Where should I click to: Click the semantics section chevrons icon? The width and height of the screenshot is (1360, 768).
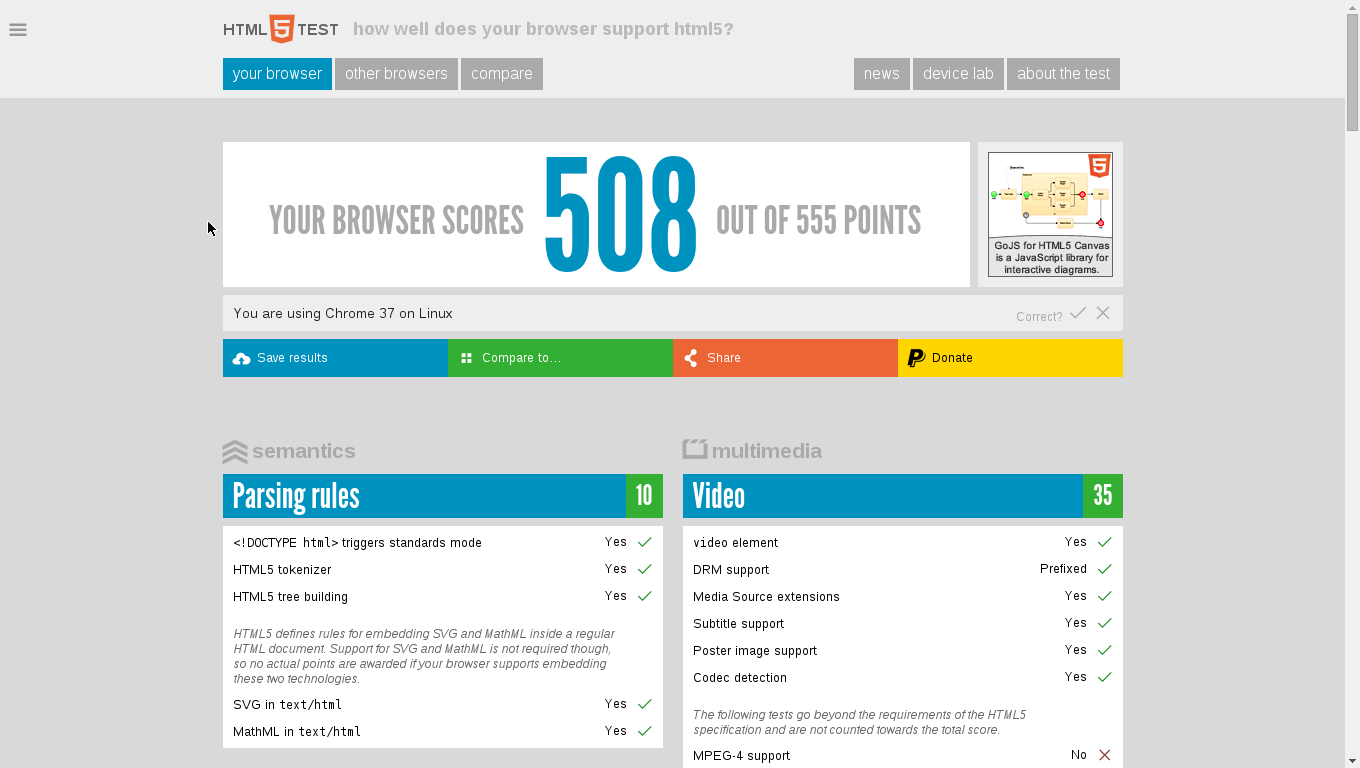pyautogui.click(x=235, y=452)
